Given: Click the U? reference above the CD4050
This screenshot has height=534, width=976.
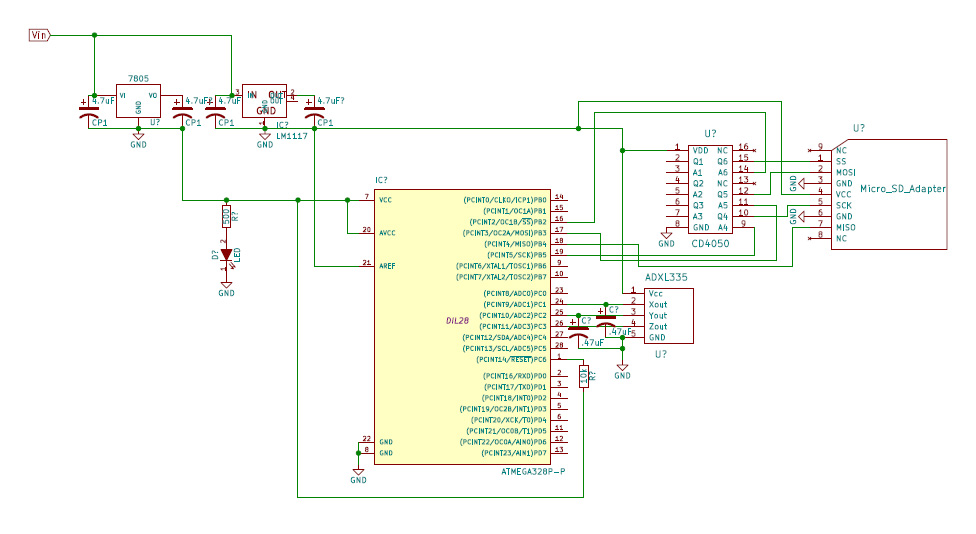Looking at the screenshot, I should pyautogui.click(x=710, y=134).
